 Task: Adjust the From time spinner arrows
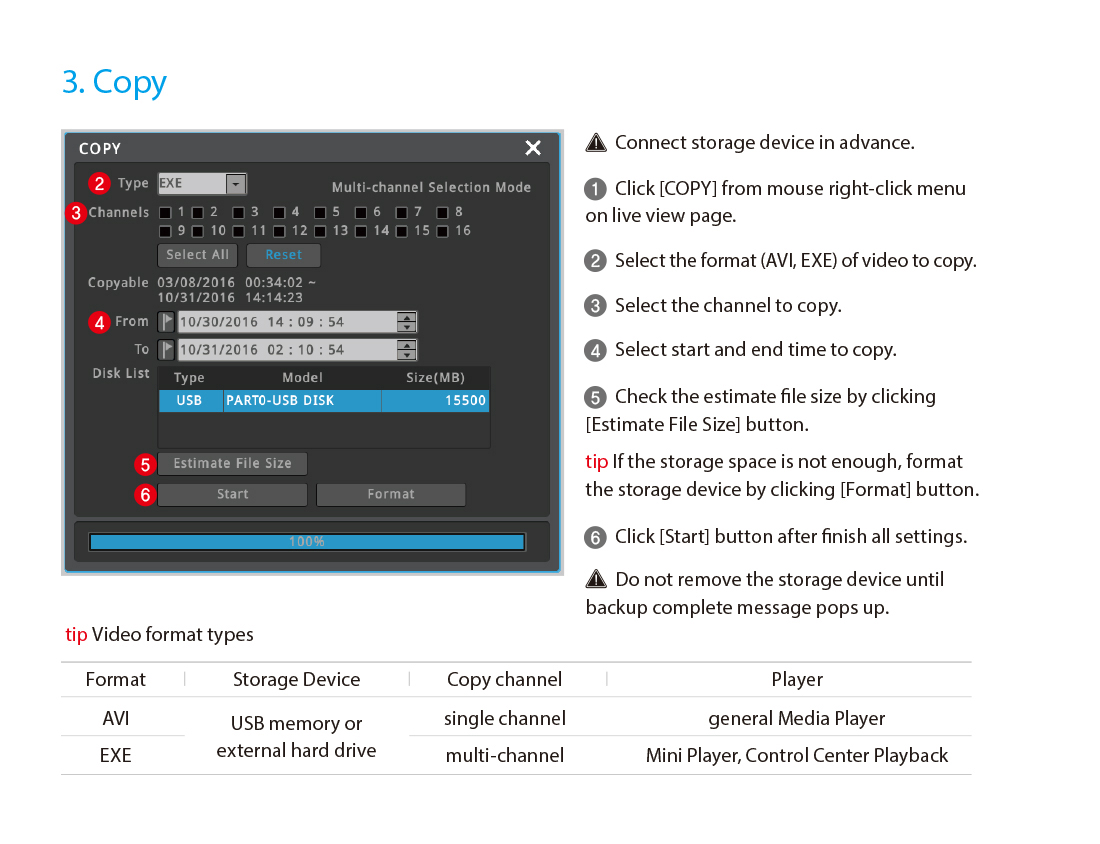pos(407,322)
